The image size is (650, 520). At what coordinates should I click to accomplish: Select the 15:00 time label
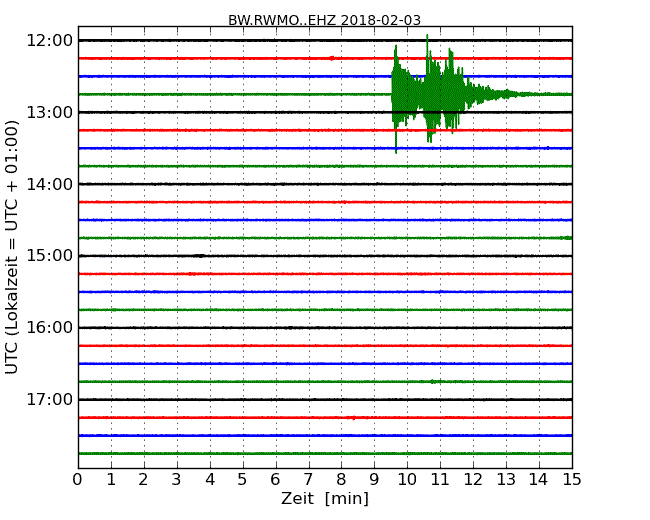(50, 256)
